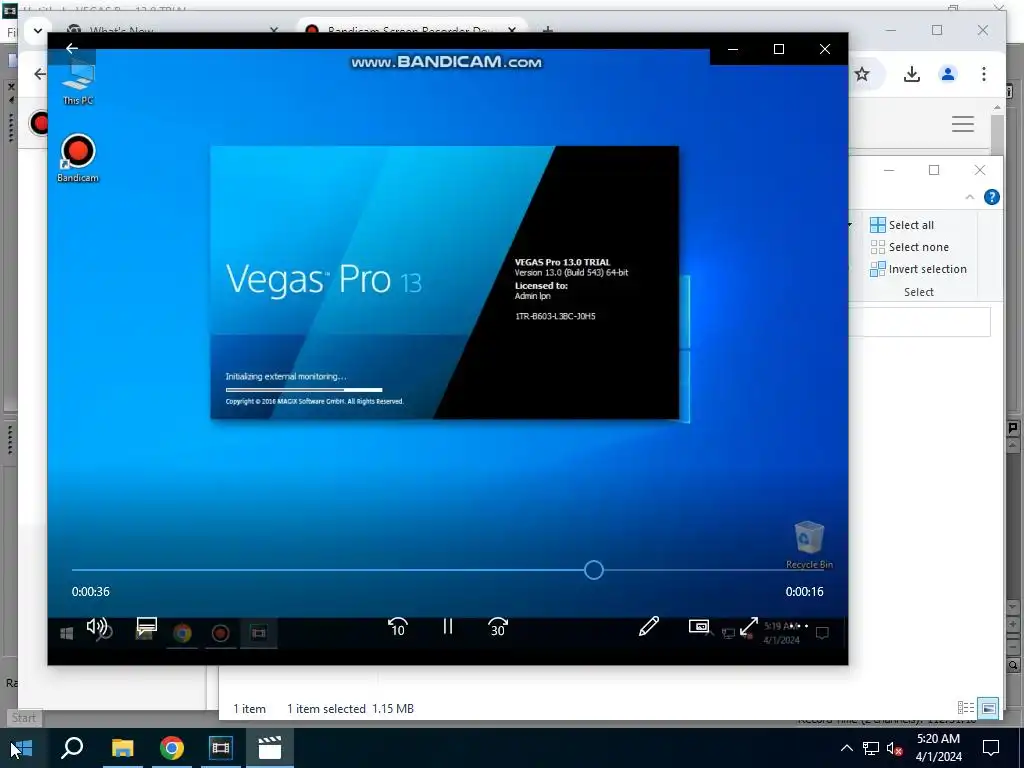Open Vegas Pro from the taskbar
Viewport: 1024px width, 768px height.
coord(221,748)
